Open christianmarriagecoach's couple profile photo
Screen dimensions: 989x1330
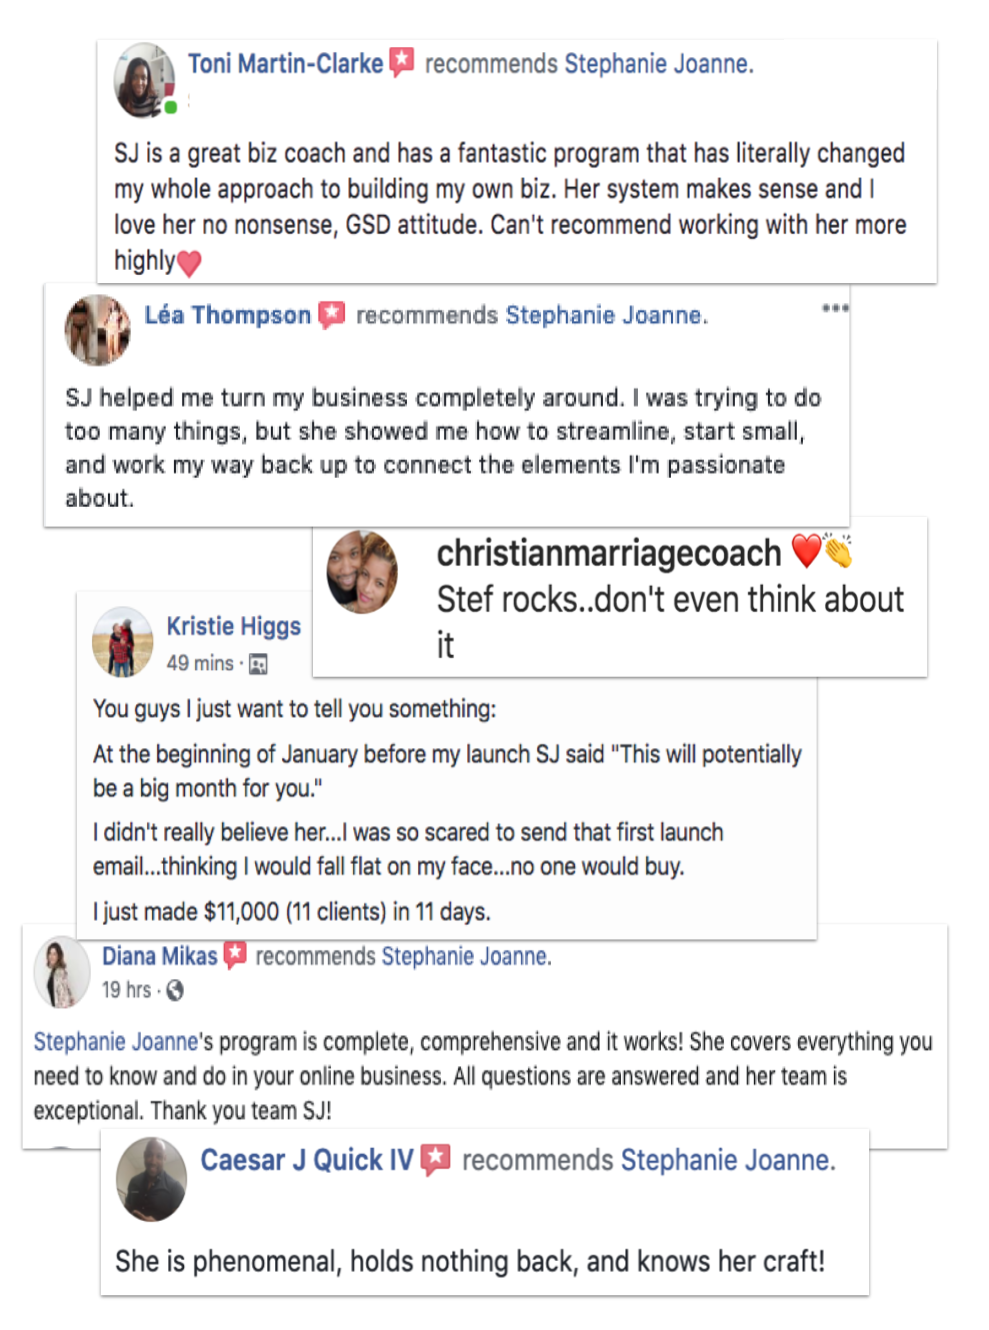pos(362,572)
